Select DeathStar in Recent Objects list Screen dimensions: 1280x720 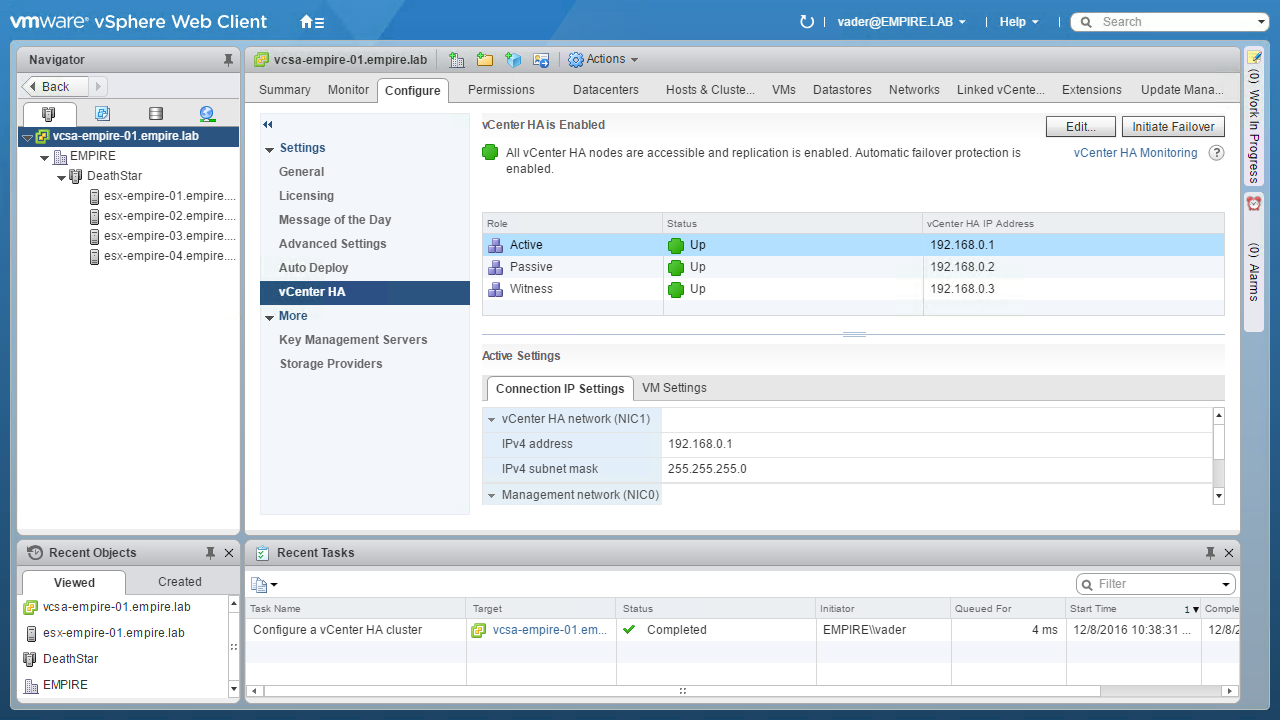[71, 659]
